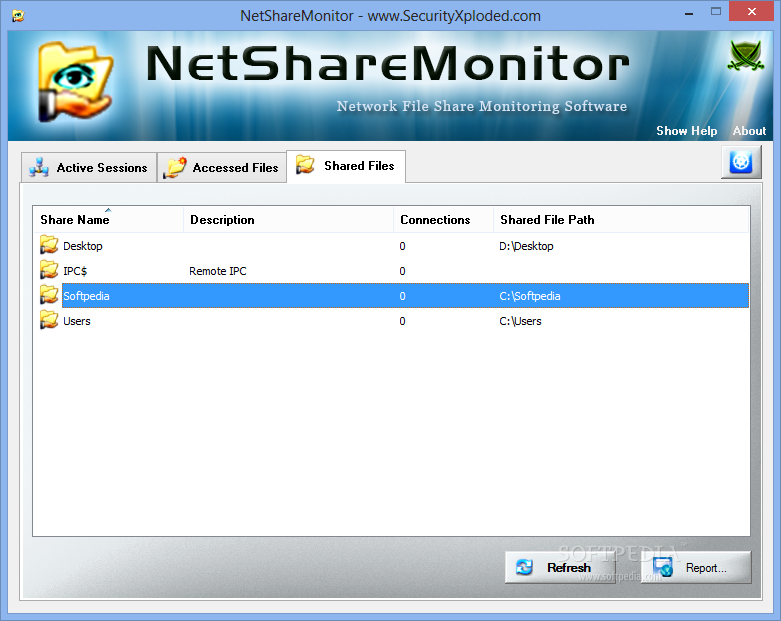Click the Users row connections value 0
The height and width of the screenshot is (621, 781).
(x=402, y=321)
